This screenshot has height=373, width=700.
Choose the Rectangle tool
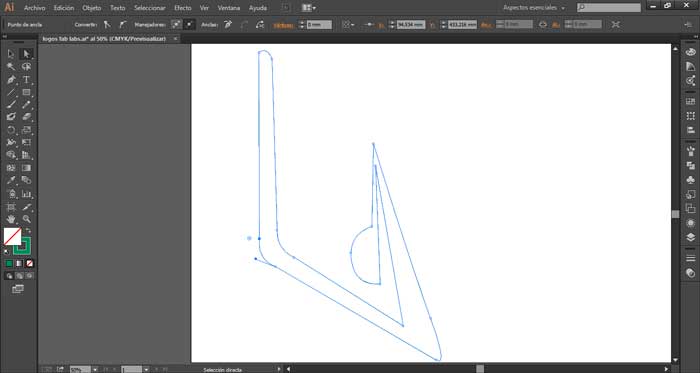[x=26, y=92]
